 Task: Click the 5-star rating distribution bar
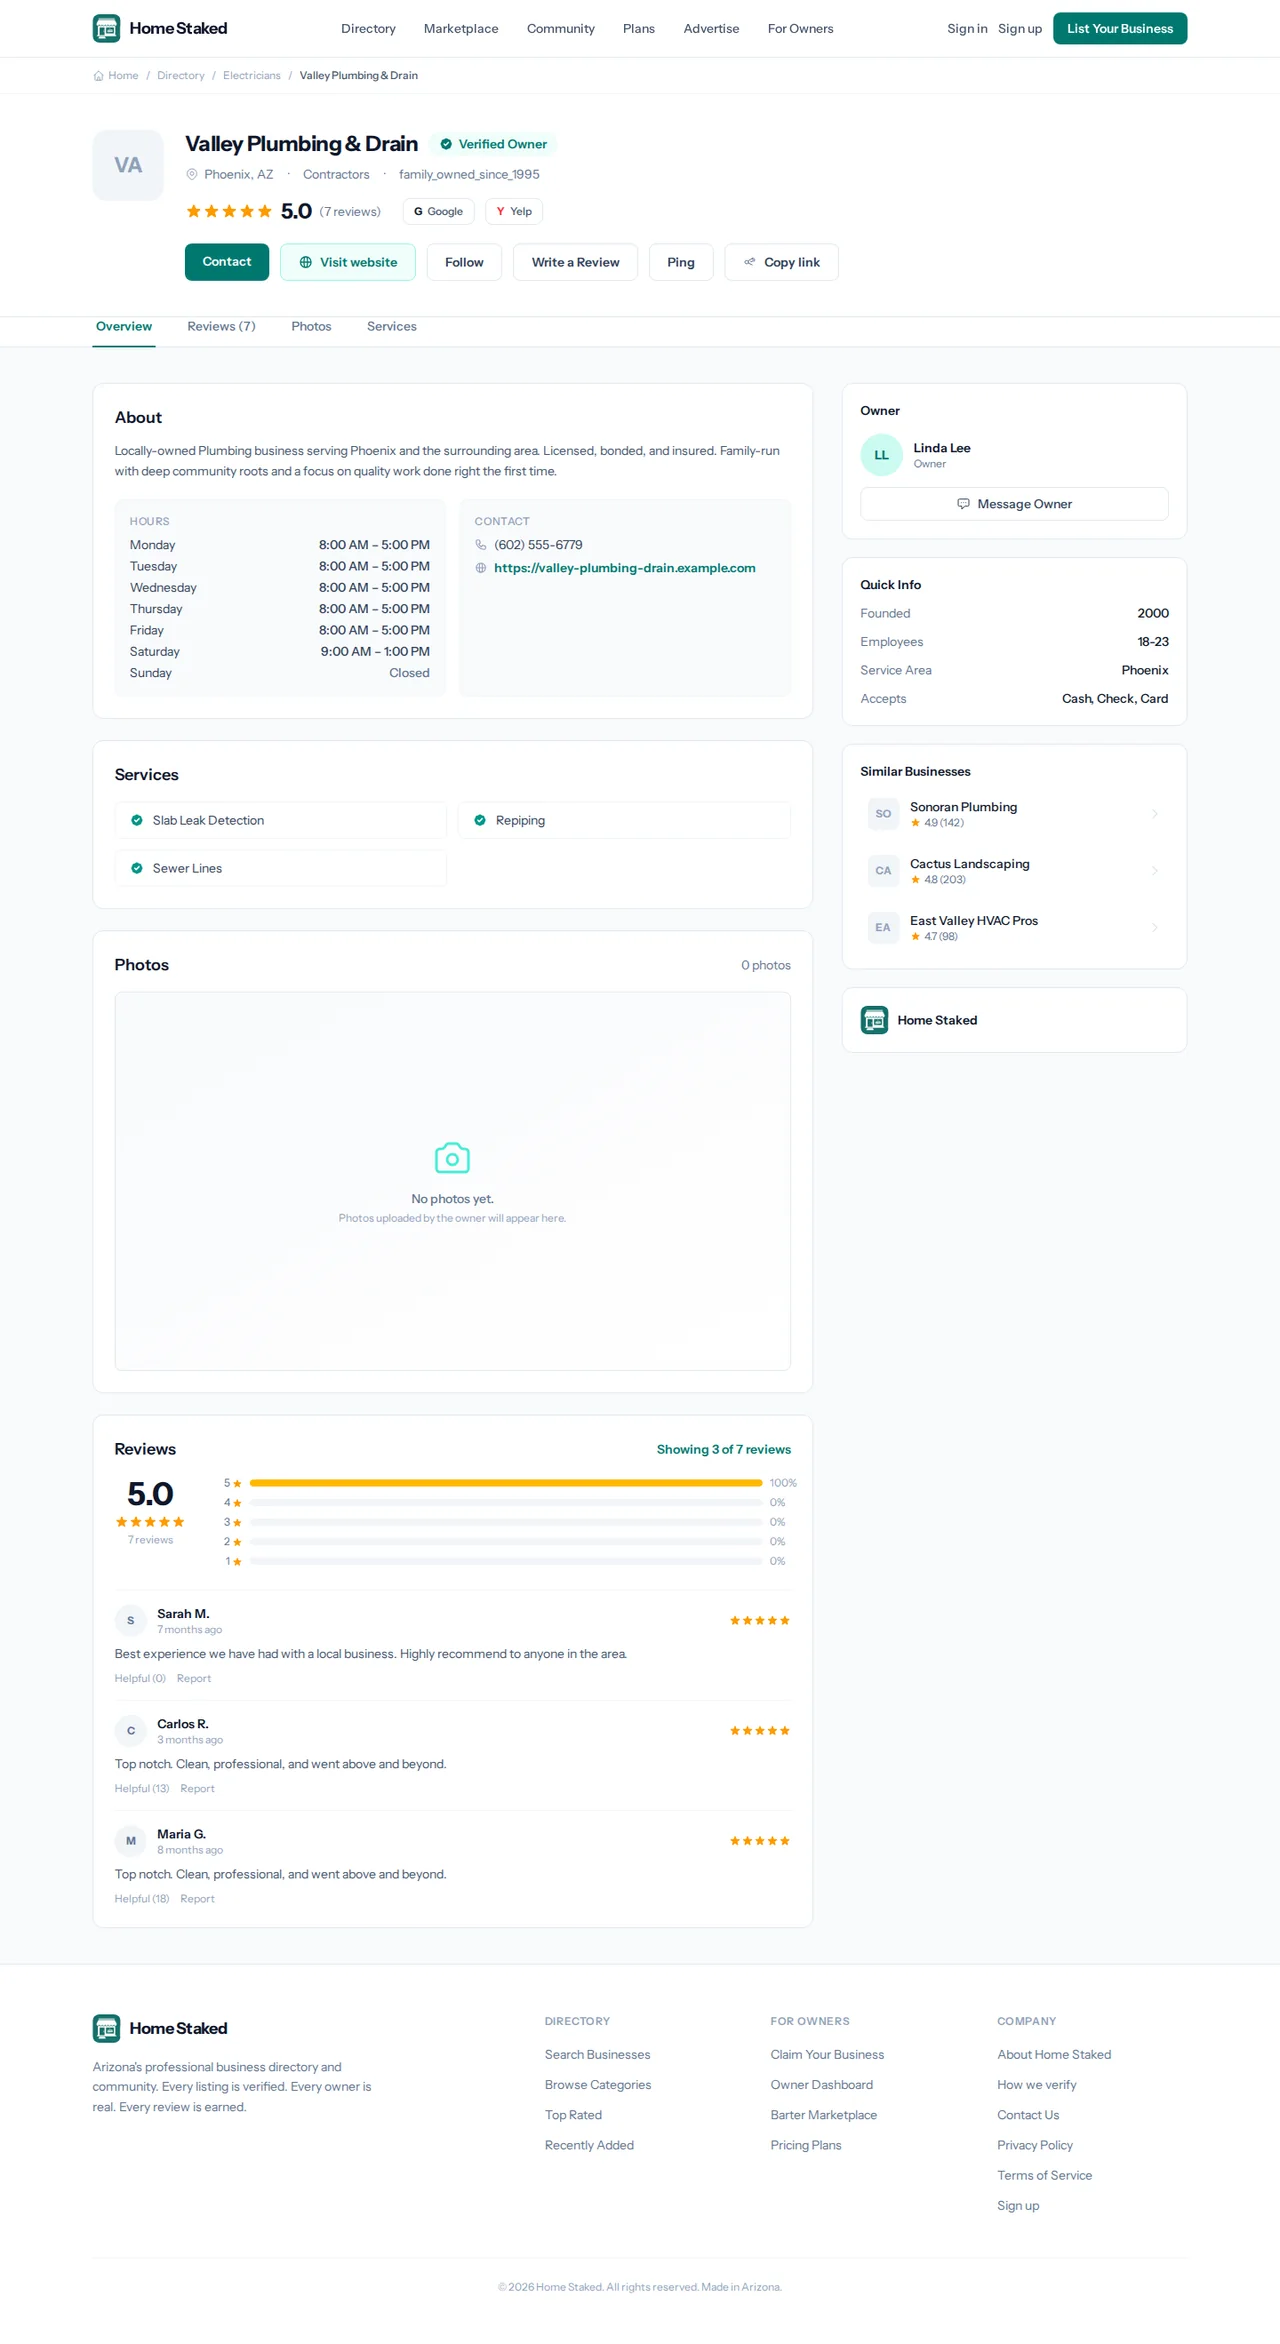[506, 1483]
